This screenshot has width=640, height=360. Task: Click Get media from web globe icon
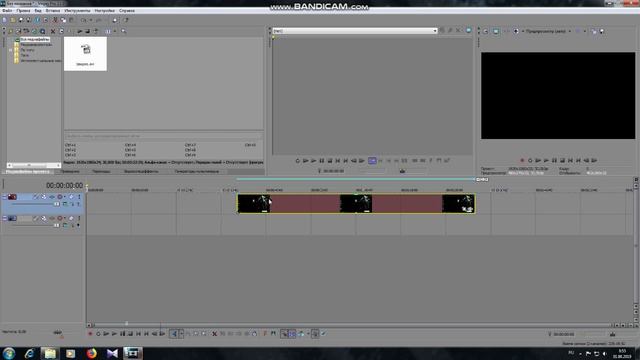coord(35,31)
